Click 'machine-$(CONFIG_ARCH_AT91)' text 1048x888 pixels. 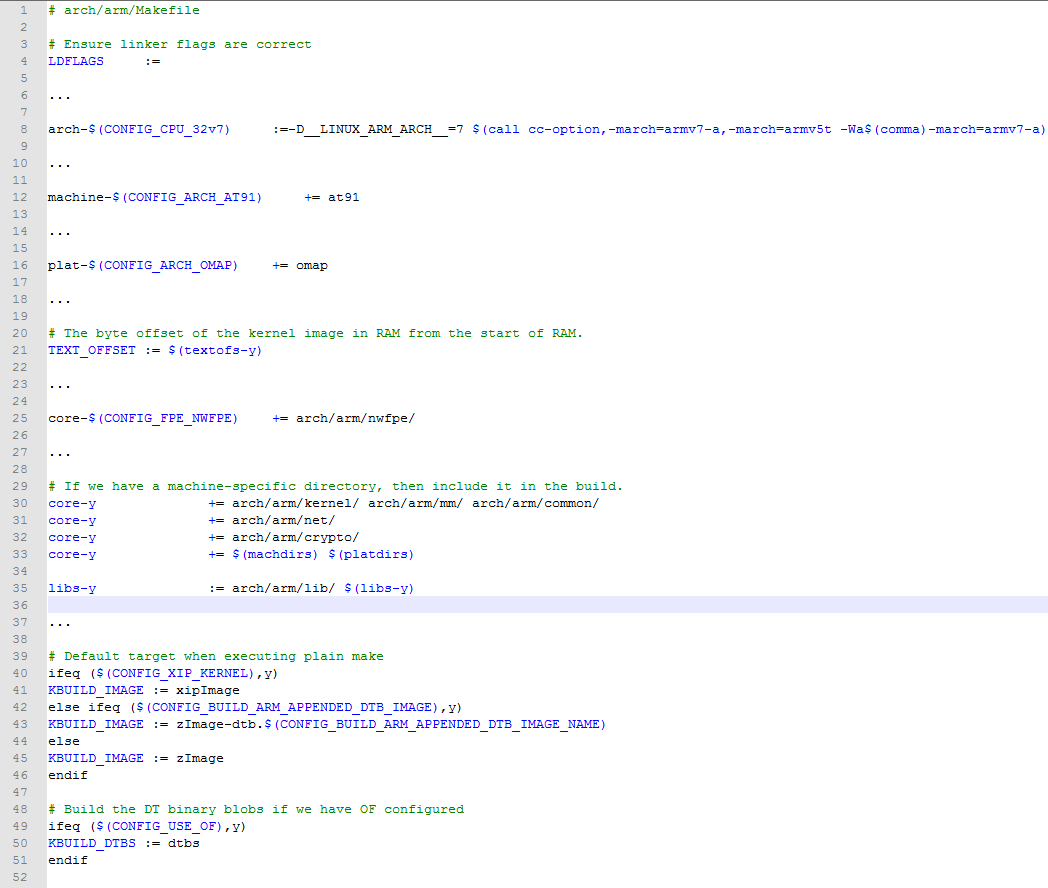coord(155,197)
